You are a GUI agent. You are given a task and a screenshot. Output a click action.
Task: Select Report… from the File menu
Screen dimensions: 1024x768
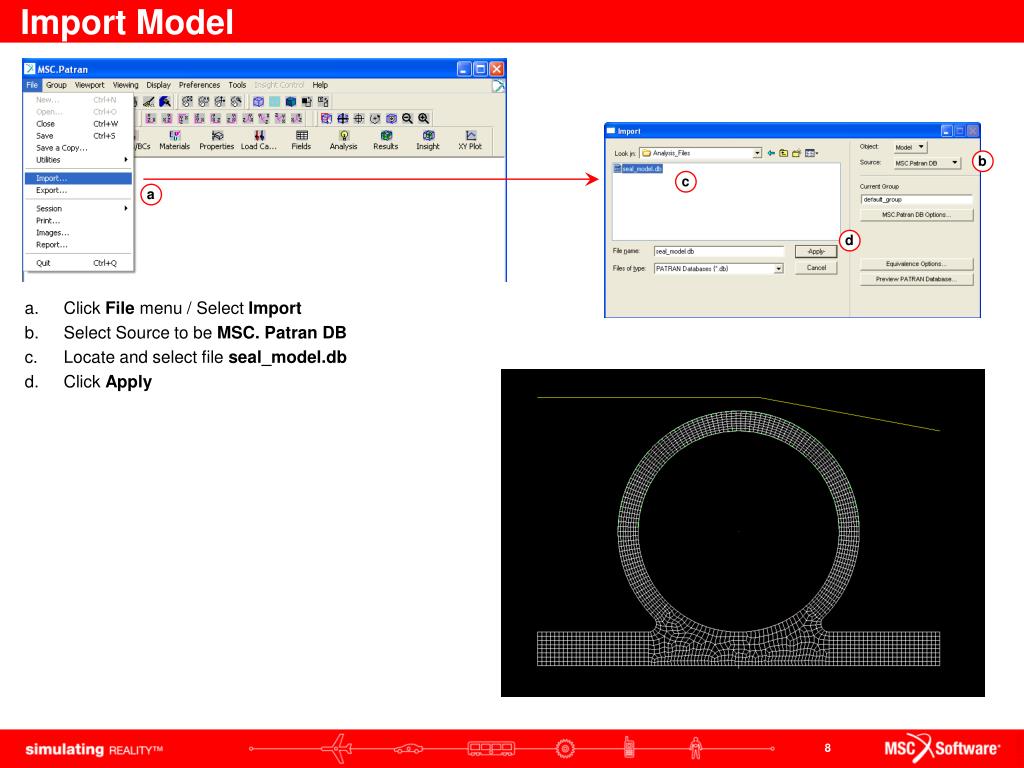78,245
